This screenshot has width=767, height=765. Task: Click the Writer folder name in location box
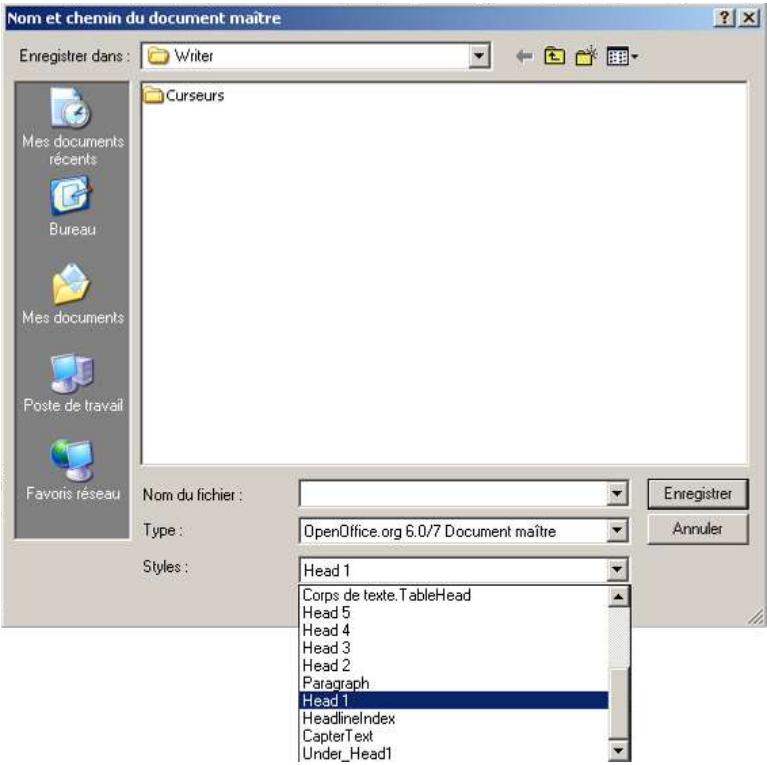194,56
